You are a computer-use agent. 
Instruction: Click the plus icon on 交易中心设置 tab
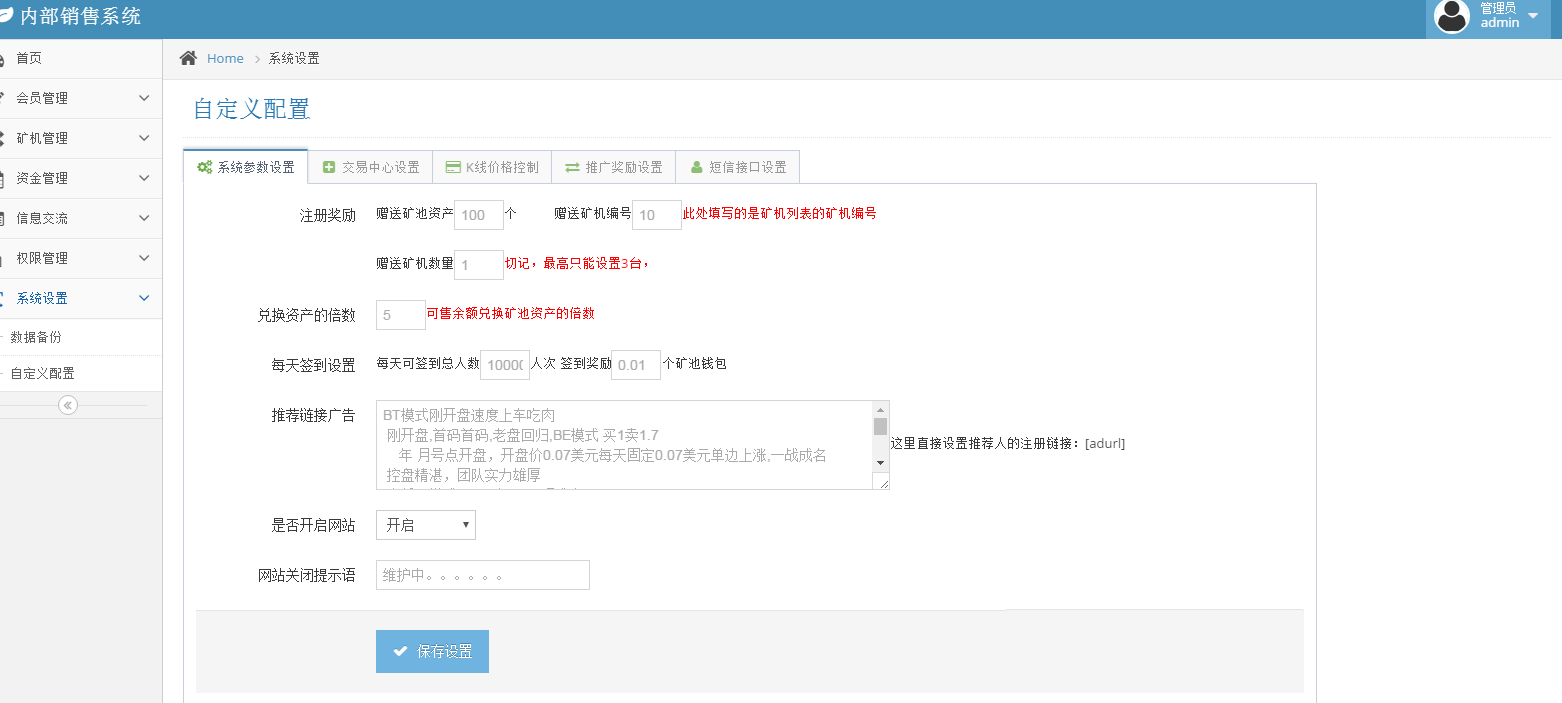(x=329, y=167)
